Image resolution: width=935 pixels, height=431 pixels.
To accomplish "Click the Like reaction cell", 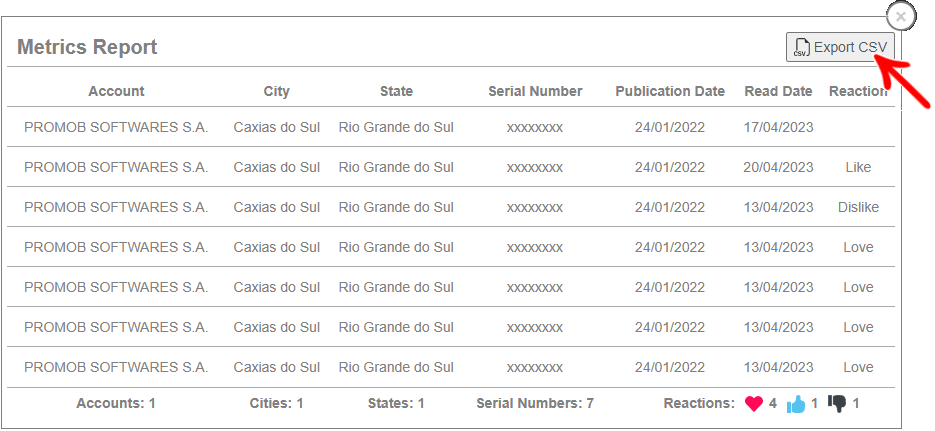I will [x=858, y=167].
